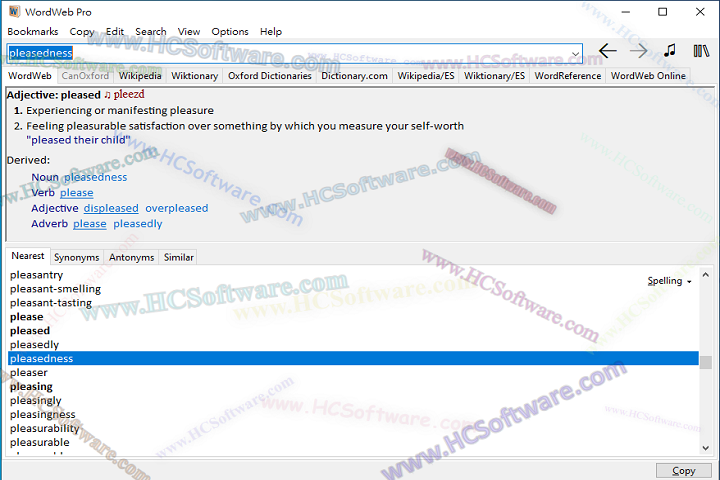Click the word list scrollbar thumb
720x480 pixels.
click(706, 362)
